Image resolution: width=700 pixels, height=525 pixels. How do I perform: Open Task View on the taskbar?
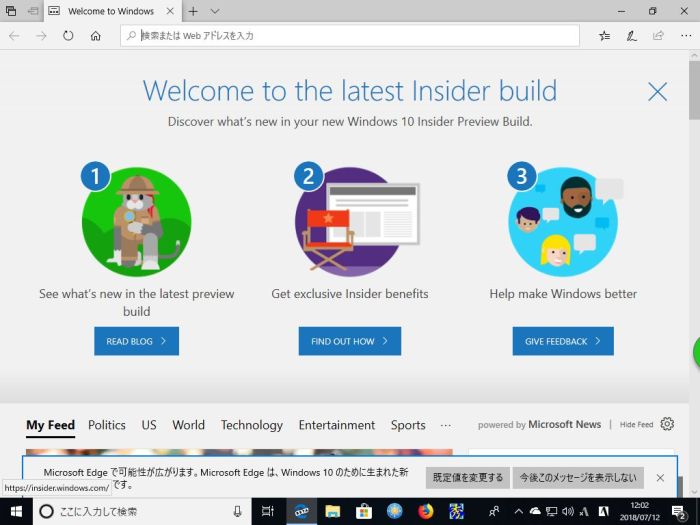coord(268,511)
